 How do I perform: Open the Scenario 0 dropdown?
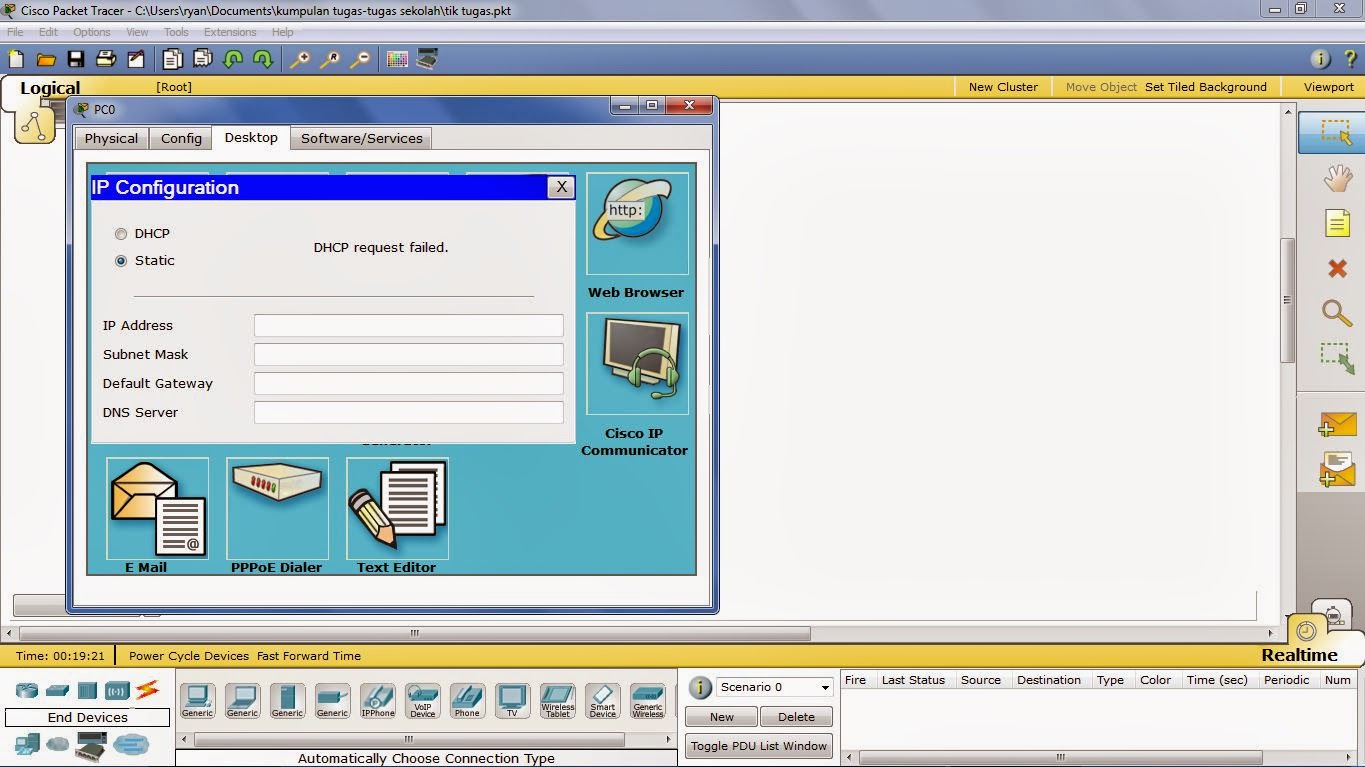(775, 687)
